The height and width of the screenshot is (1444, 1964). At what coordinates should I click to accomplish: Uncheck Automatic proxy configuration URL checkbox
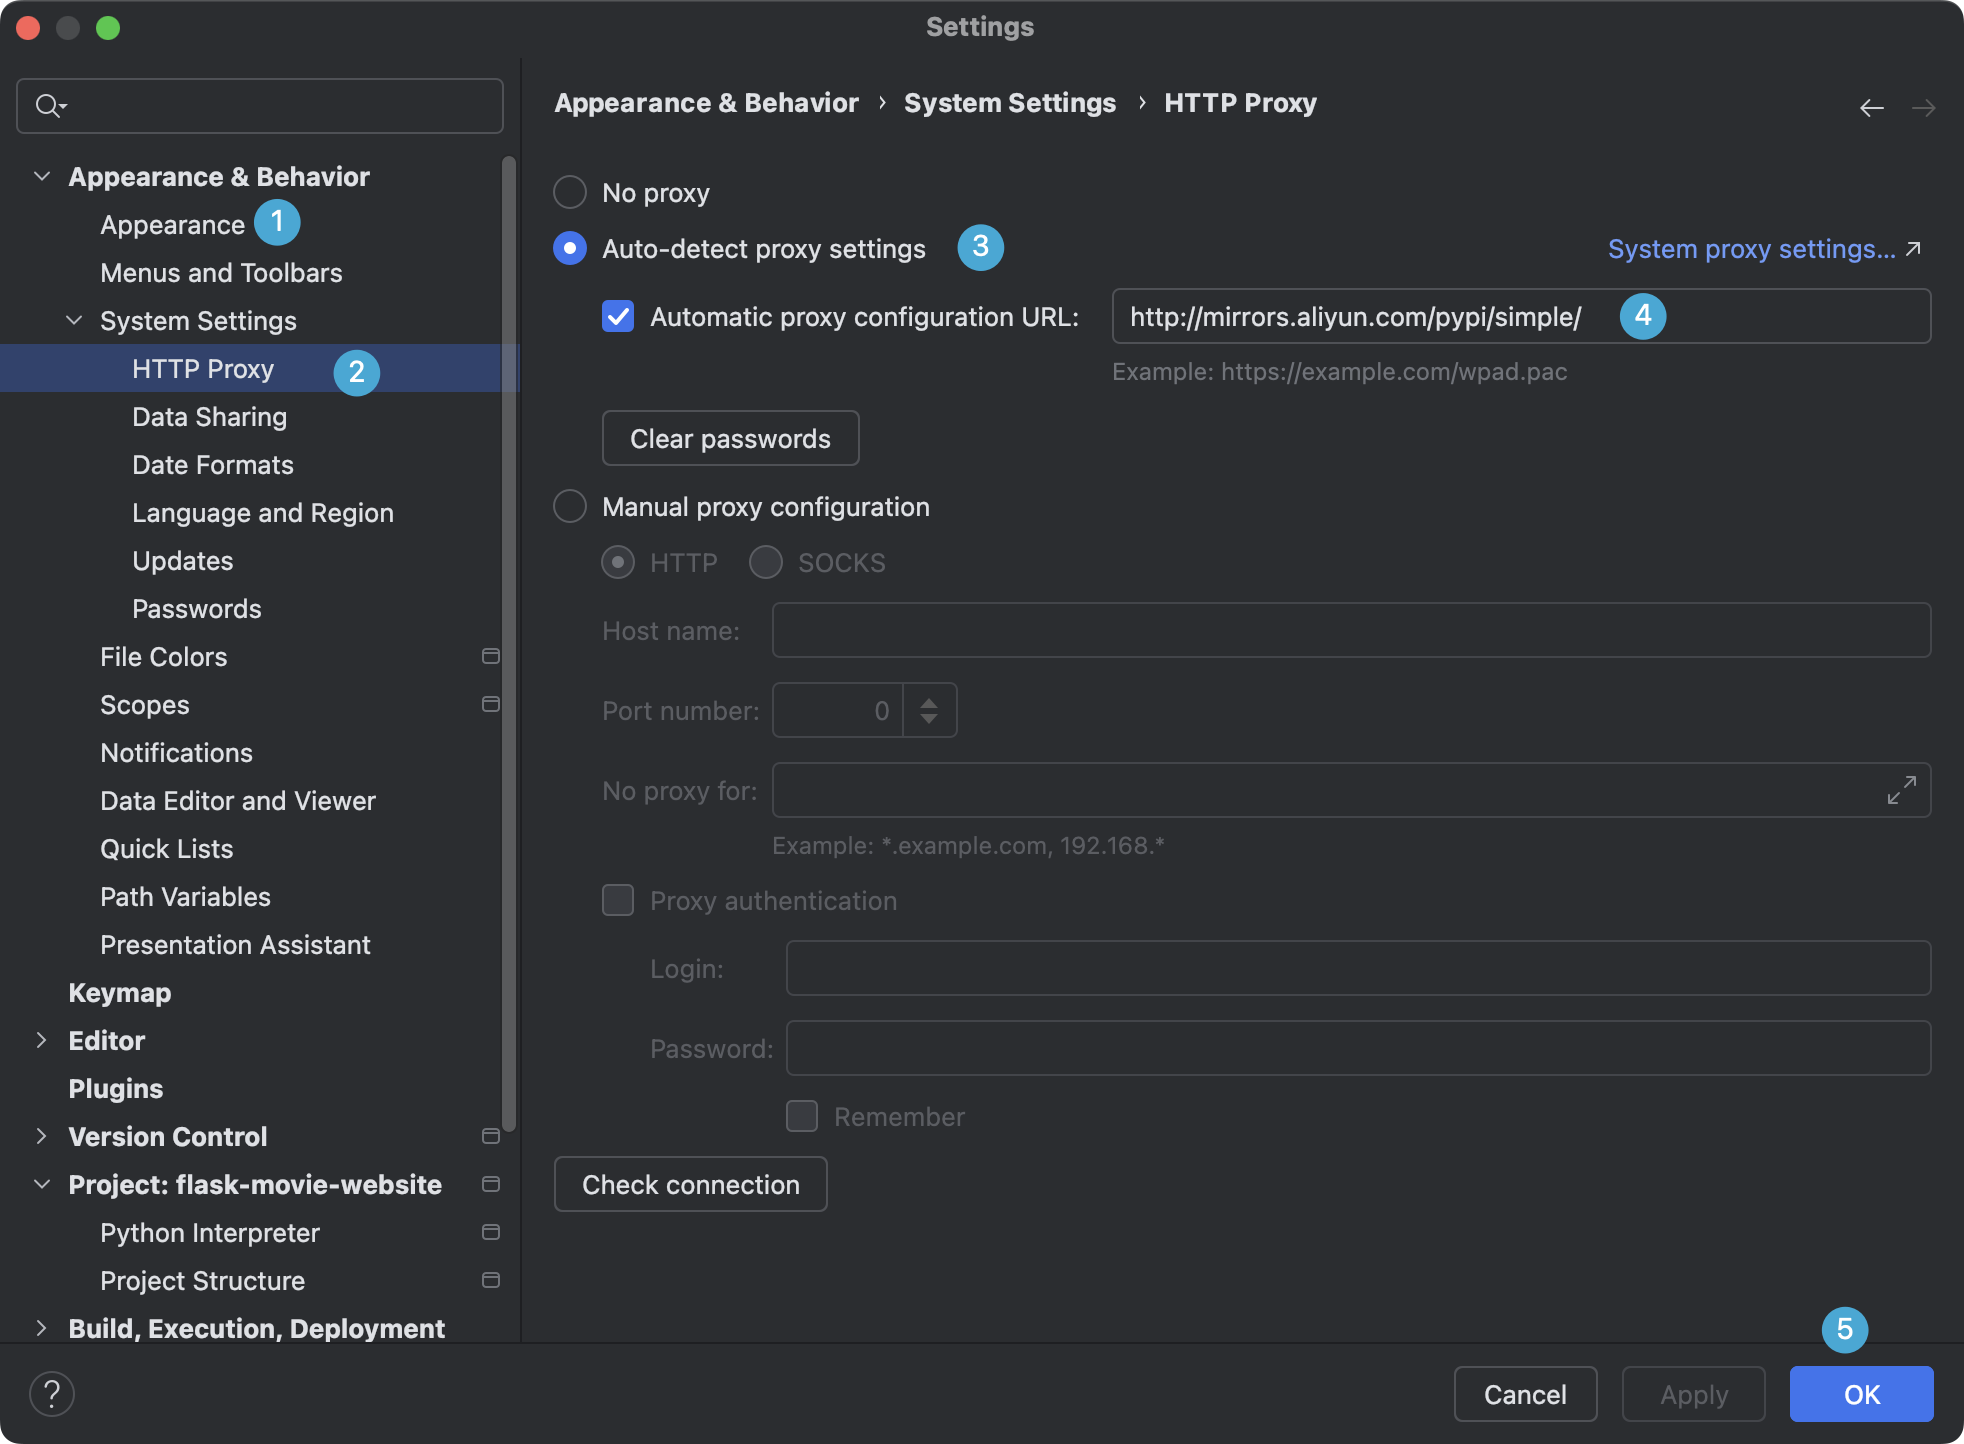(x=618, y=317)
